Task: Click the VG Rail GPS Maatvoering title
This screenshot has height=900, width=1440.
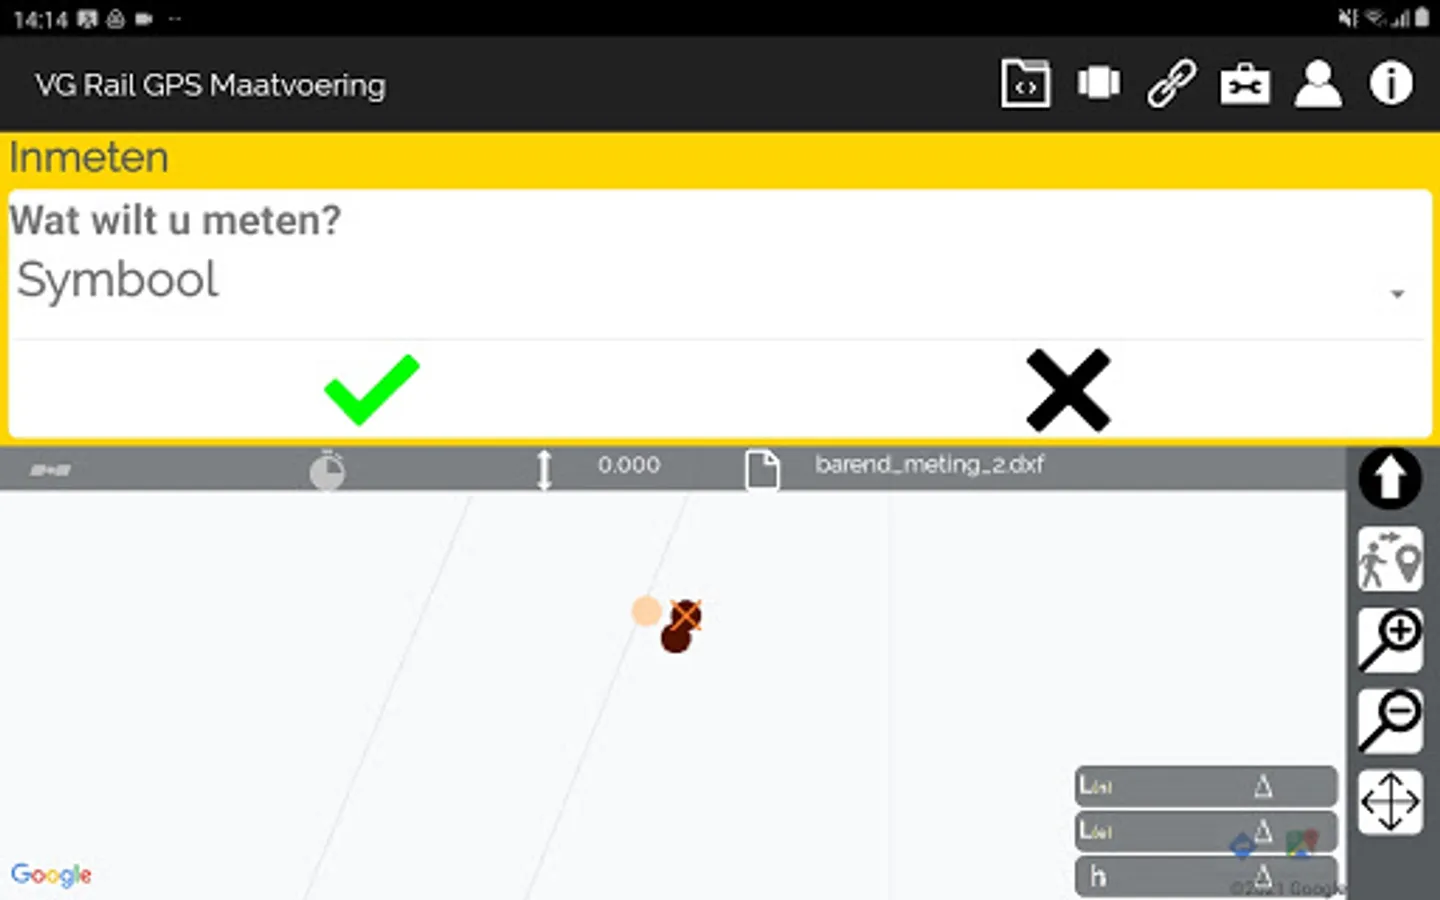Action: click(210, 85)
